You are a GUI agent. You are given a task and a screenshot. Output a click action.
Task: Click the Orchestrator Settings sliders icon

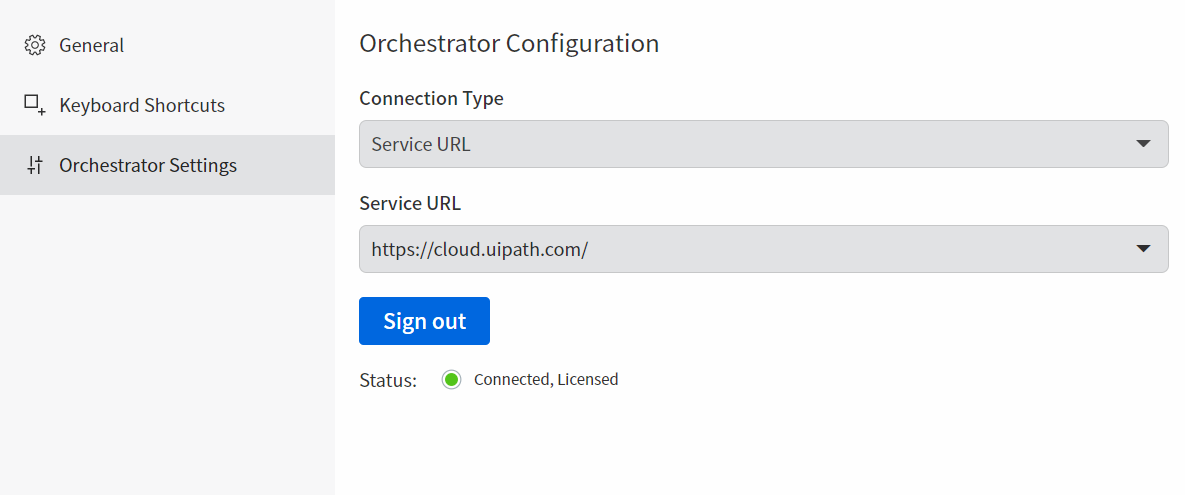click(35, 165)
